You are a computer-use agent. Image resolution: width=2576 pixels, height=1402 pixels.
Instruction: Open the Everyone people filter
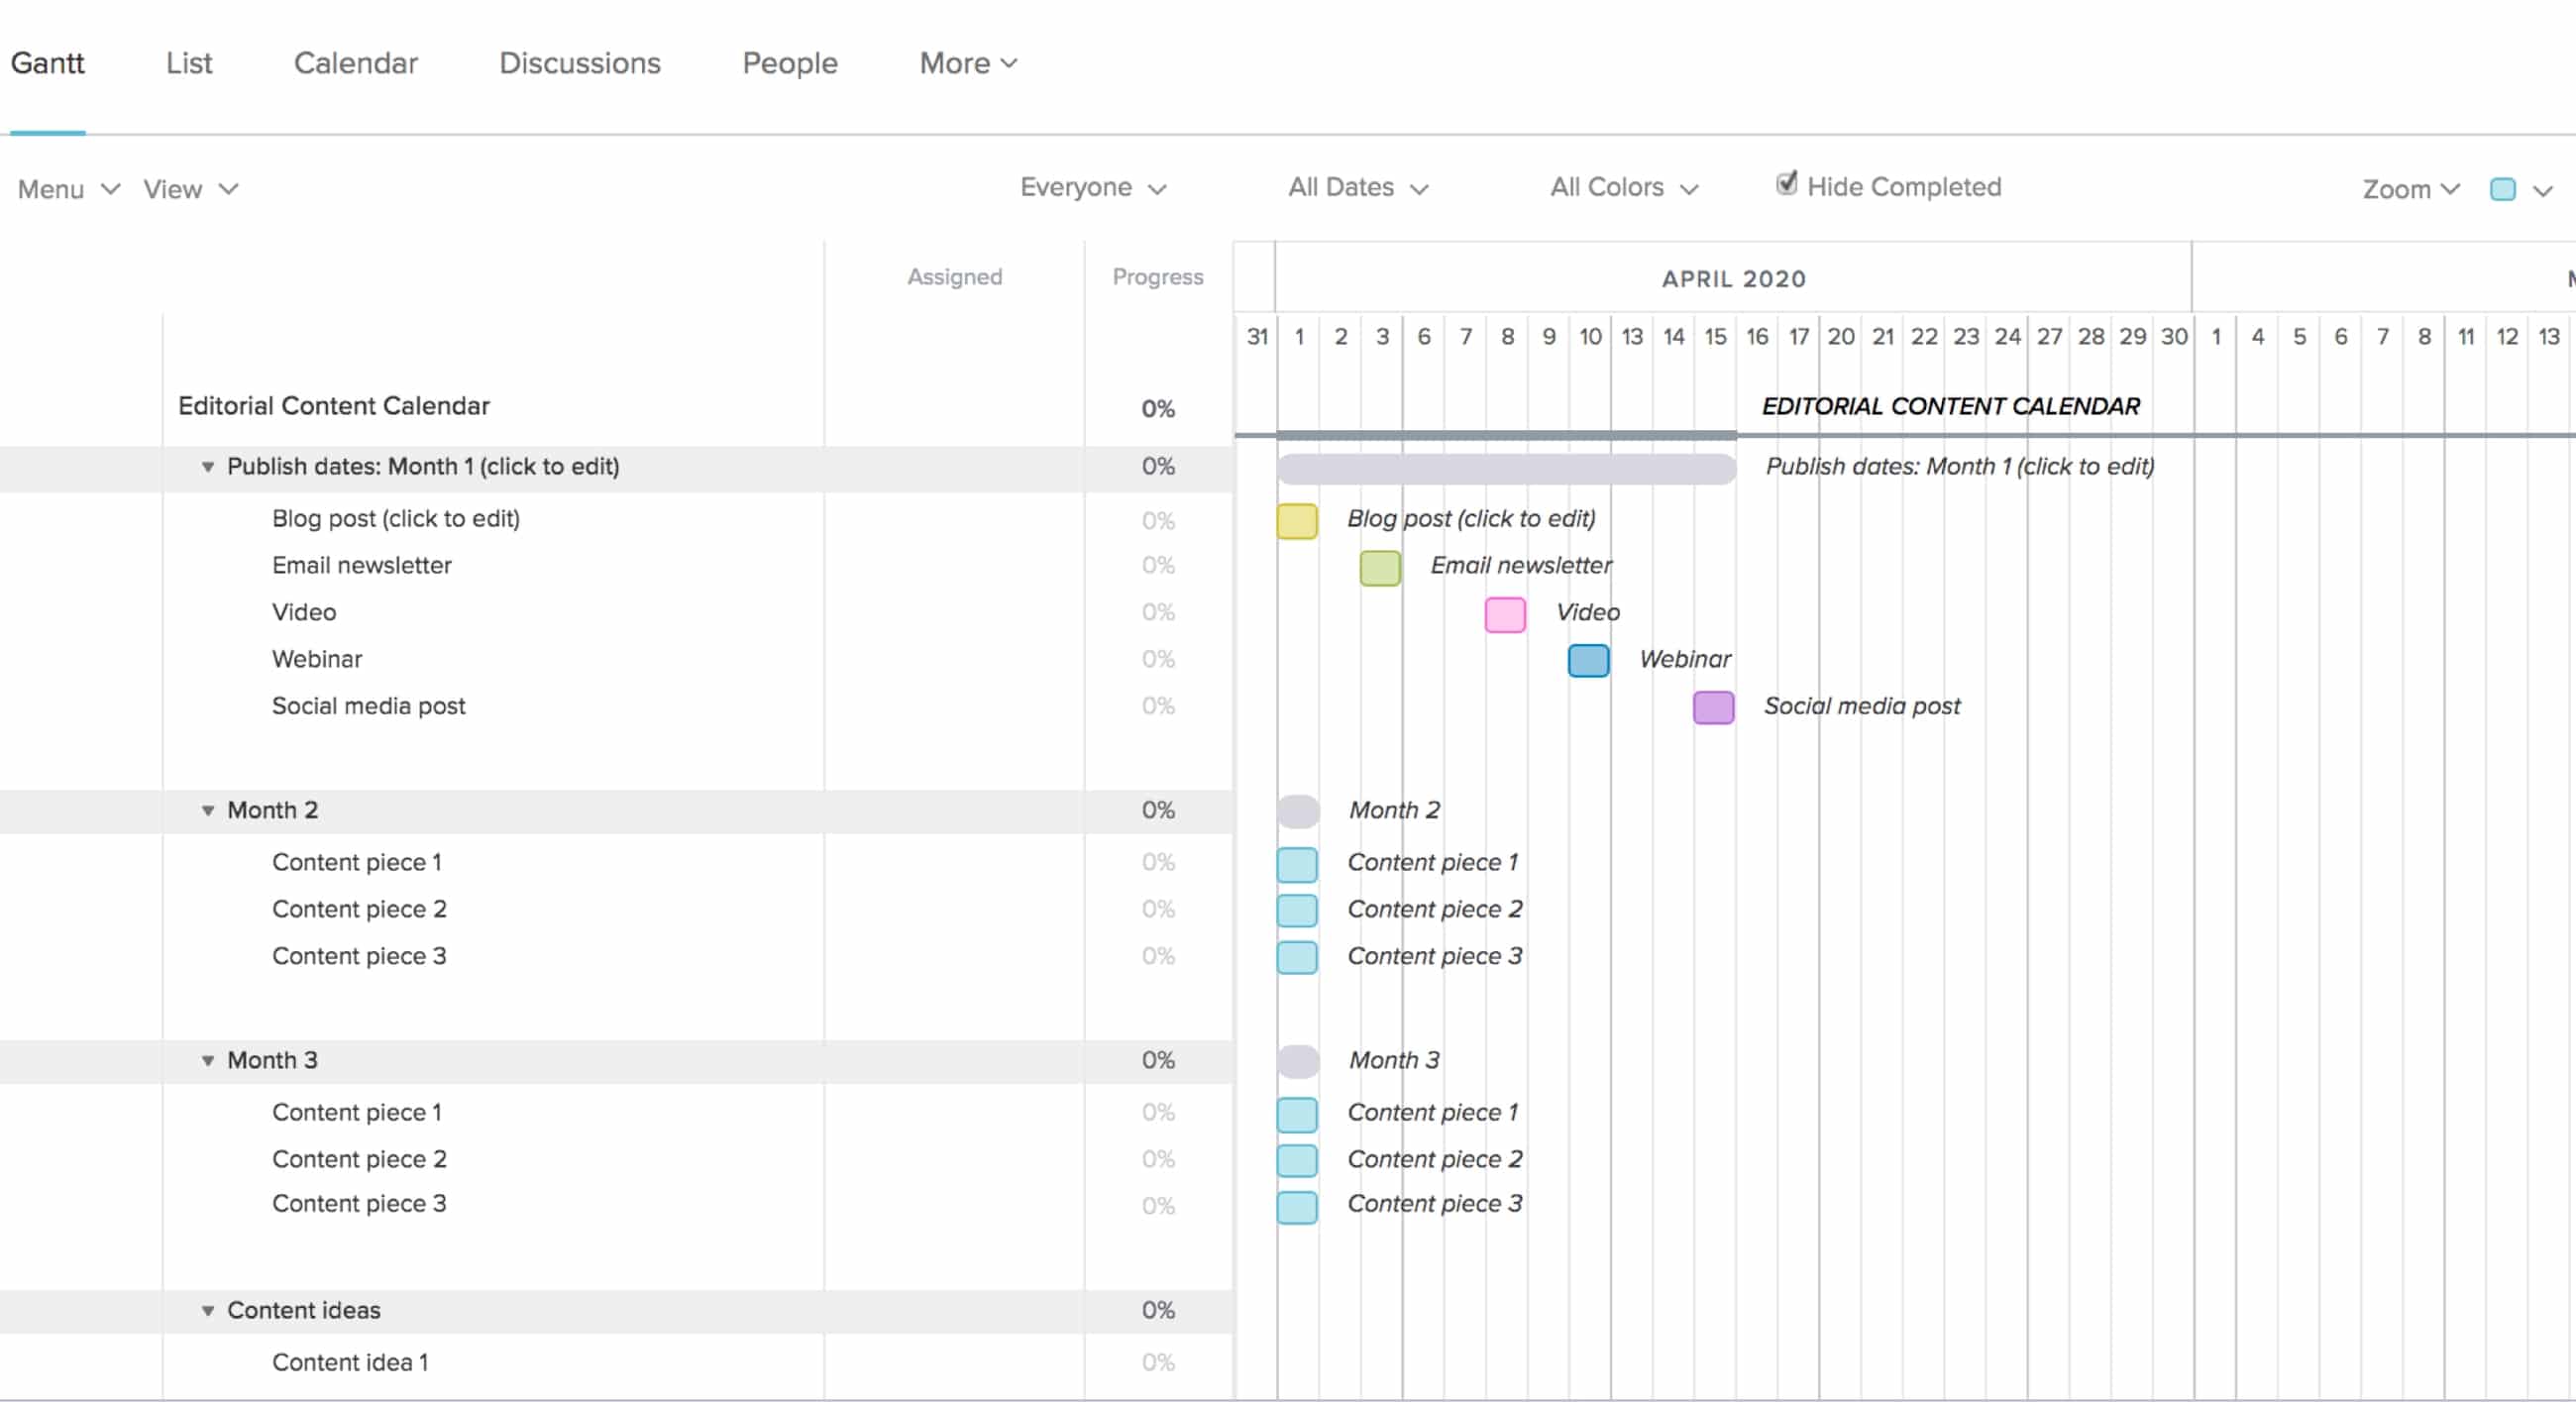coord(1091,187)
